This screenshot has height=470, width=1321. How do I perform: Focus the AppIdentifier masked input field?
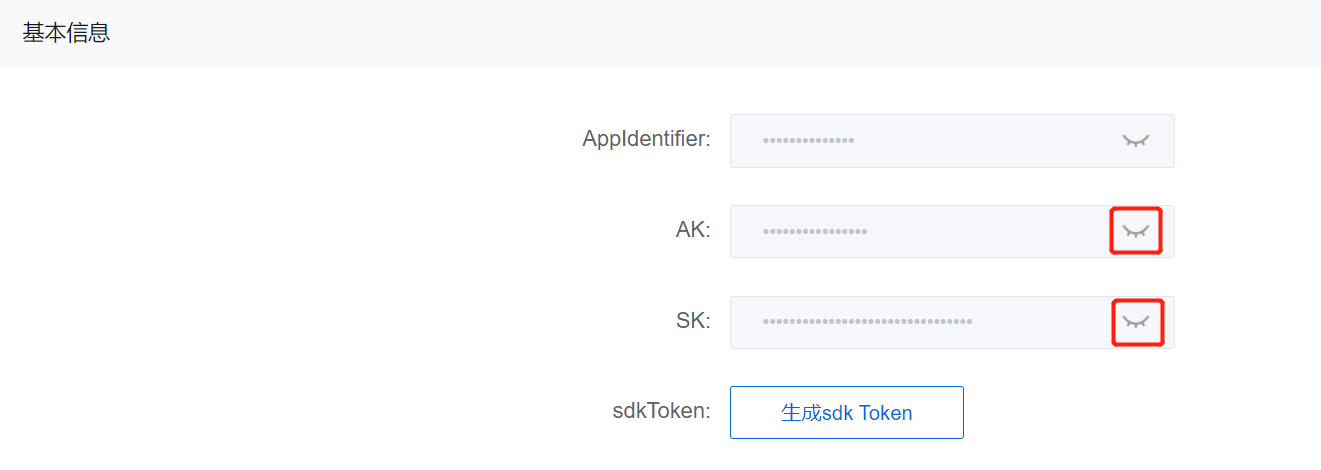click(x=952, y=141)
